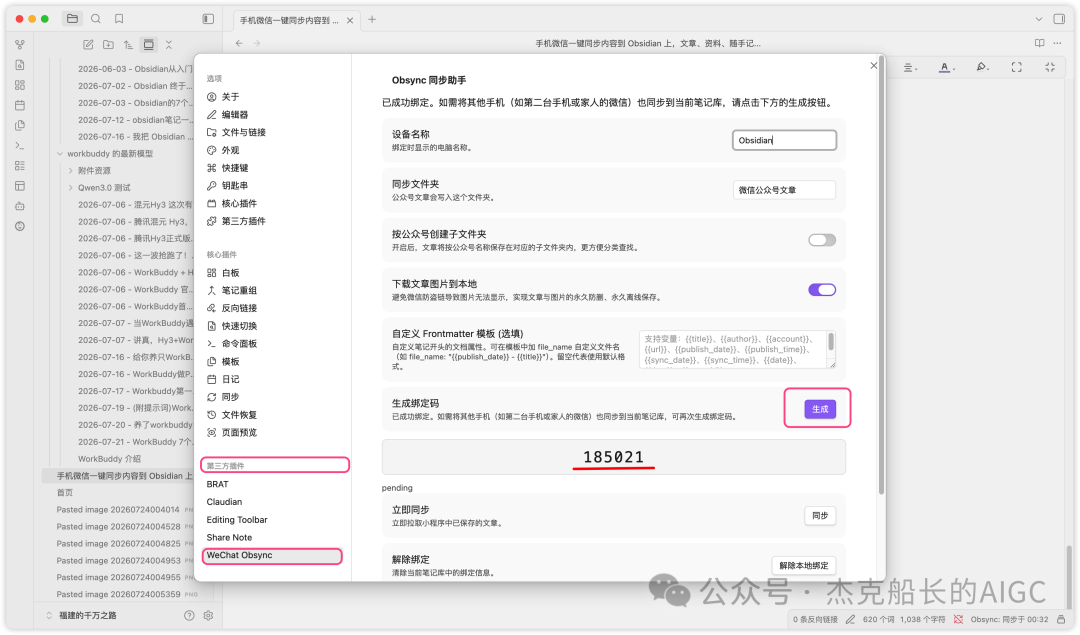The image size is (1080, 635).
Task: Open font color picker in toolbar
Action: pos(946,67)
